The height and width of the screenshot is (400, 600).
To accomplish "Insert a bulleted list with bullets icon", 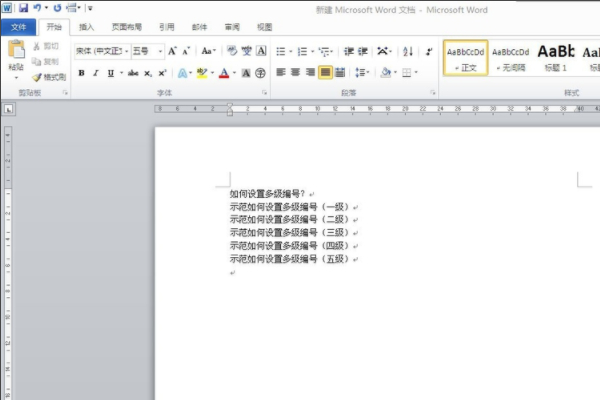I will [x=280, y=50].
